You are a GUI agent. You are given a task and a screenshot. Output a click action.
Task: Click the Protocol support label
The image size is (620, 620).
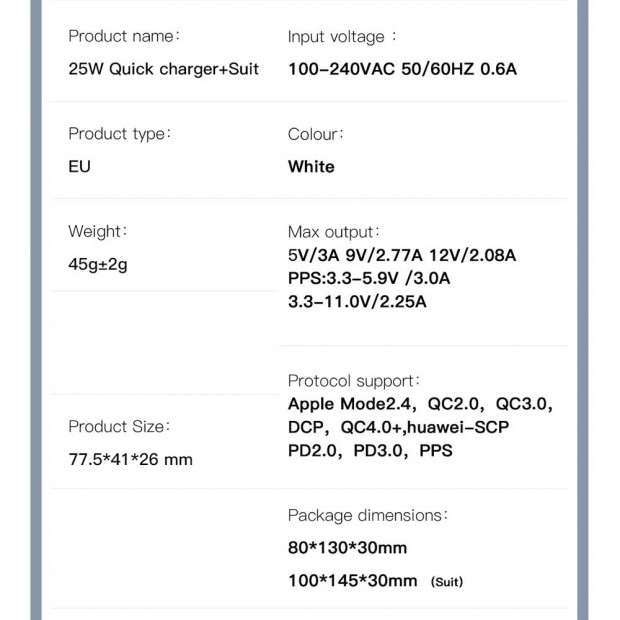click(x=353, y=381)
